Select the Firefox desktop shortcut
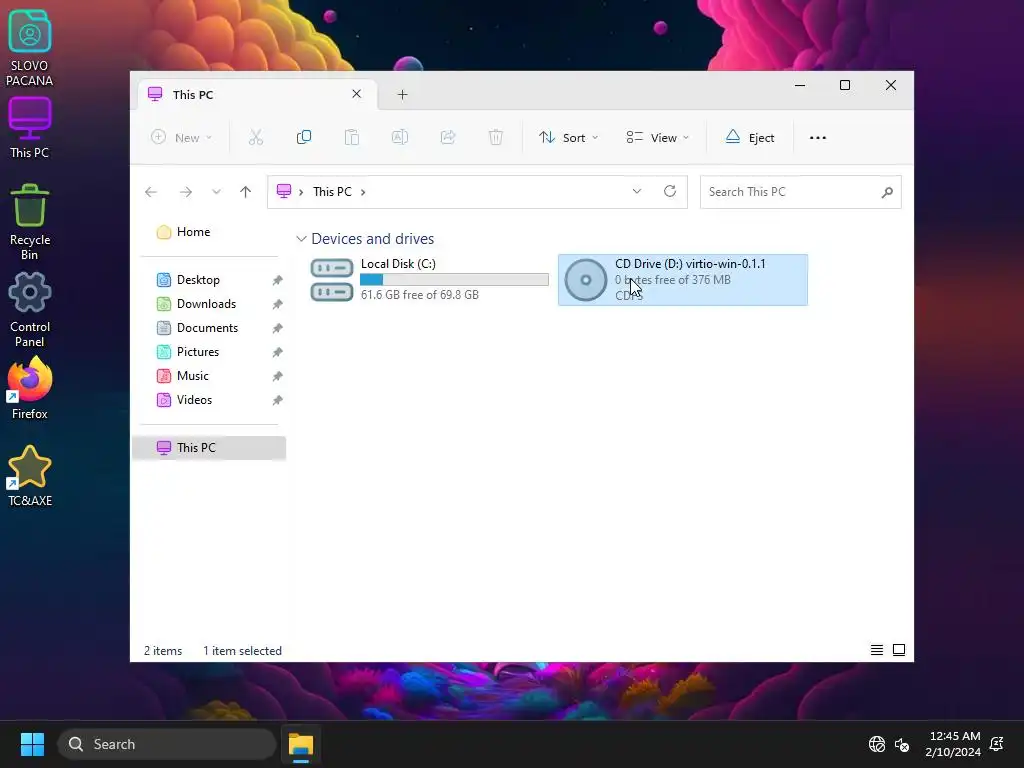This screenshot has height=768, width=1024. coord(29,388)
